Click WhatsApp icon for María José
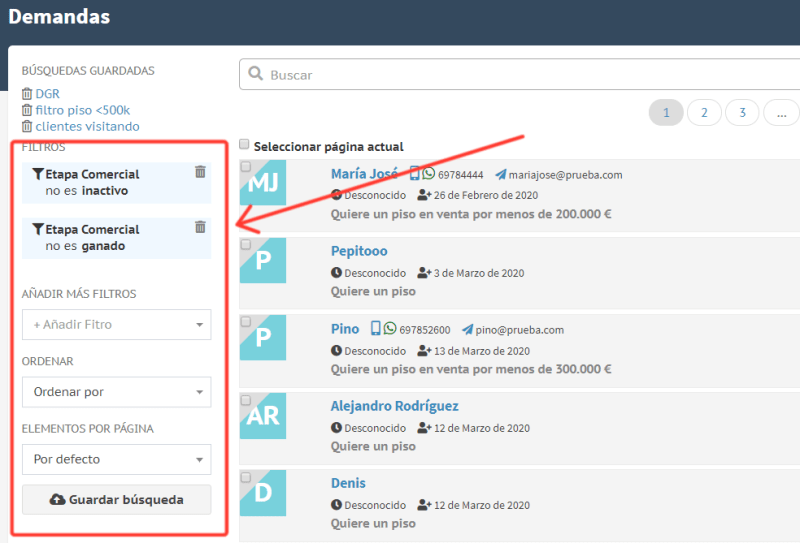 click(429, 174)
